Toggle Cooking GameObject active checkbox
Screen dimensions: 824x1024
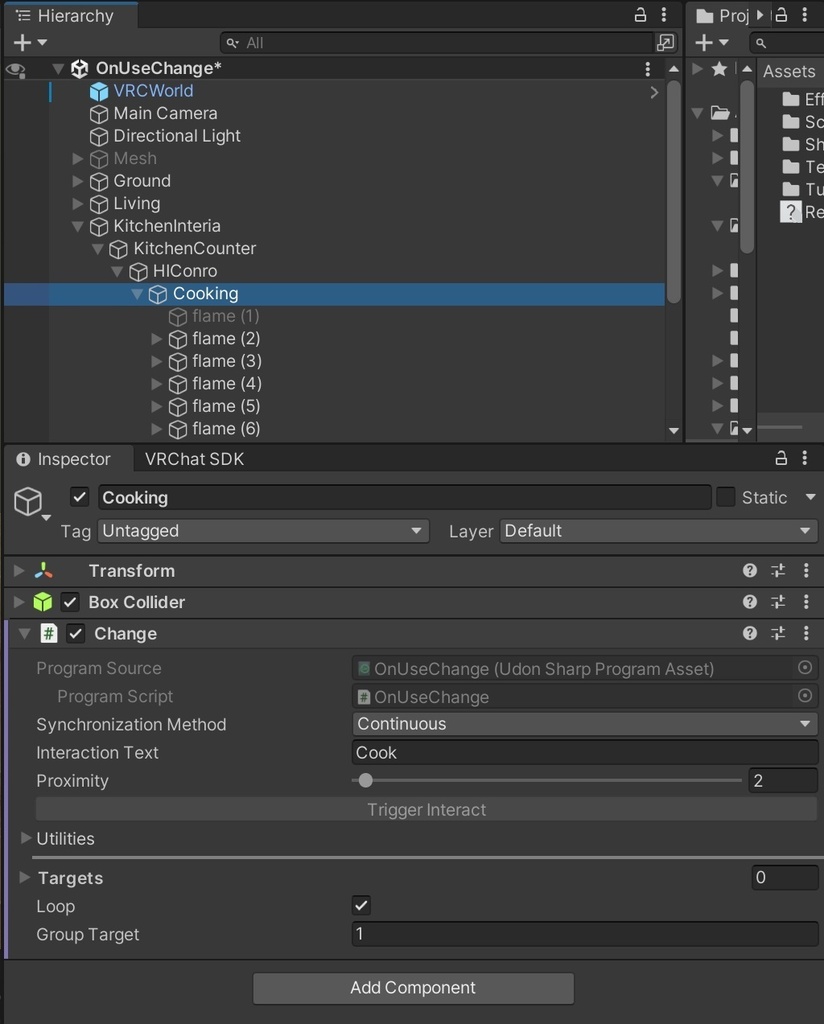click(80, 497)
